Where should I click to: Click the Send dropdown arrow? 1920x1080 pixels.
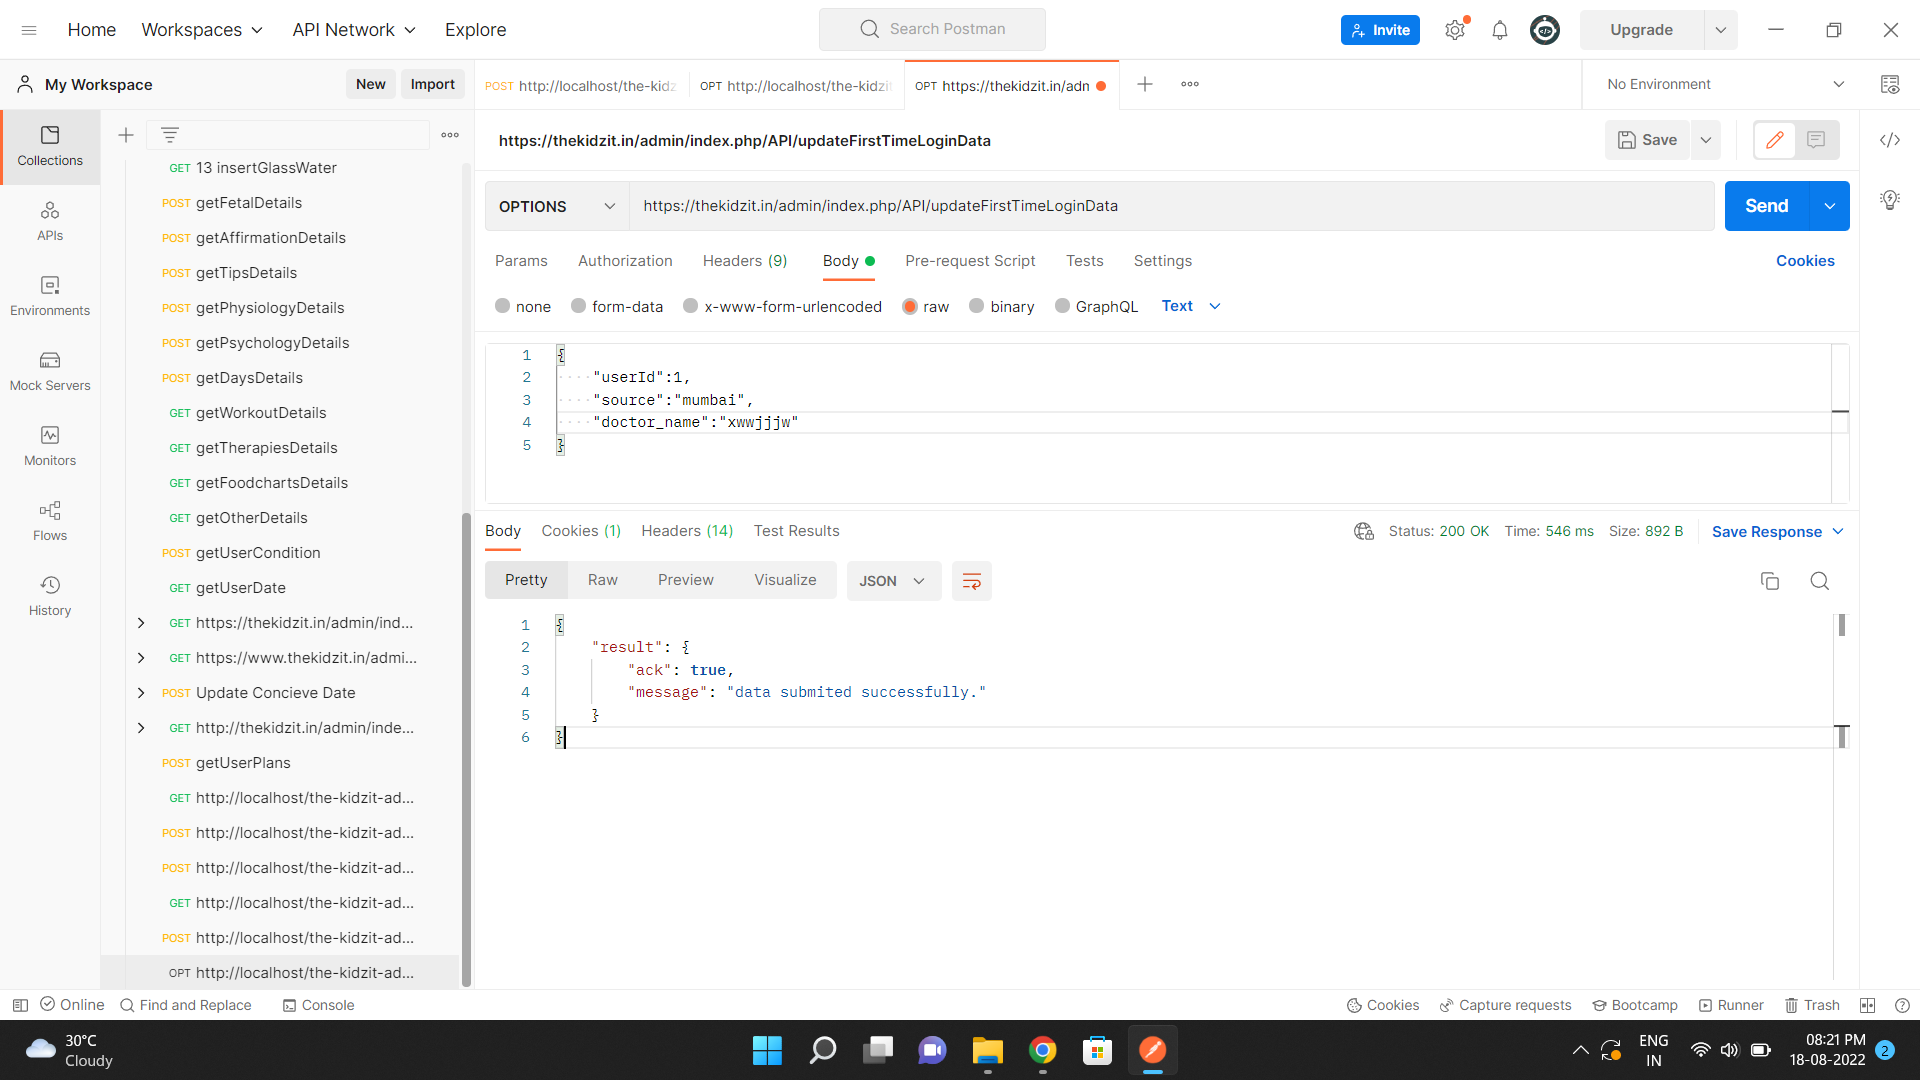pos(1832,206)
